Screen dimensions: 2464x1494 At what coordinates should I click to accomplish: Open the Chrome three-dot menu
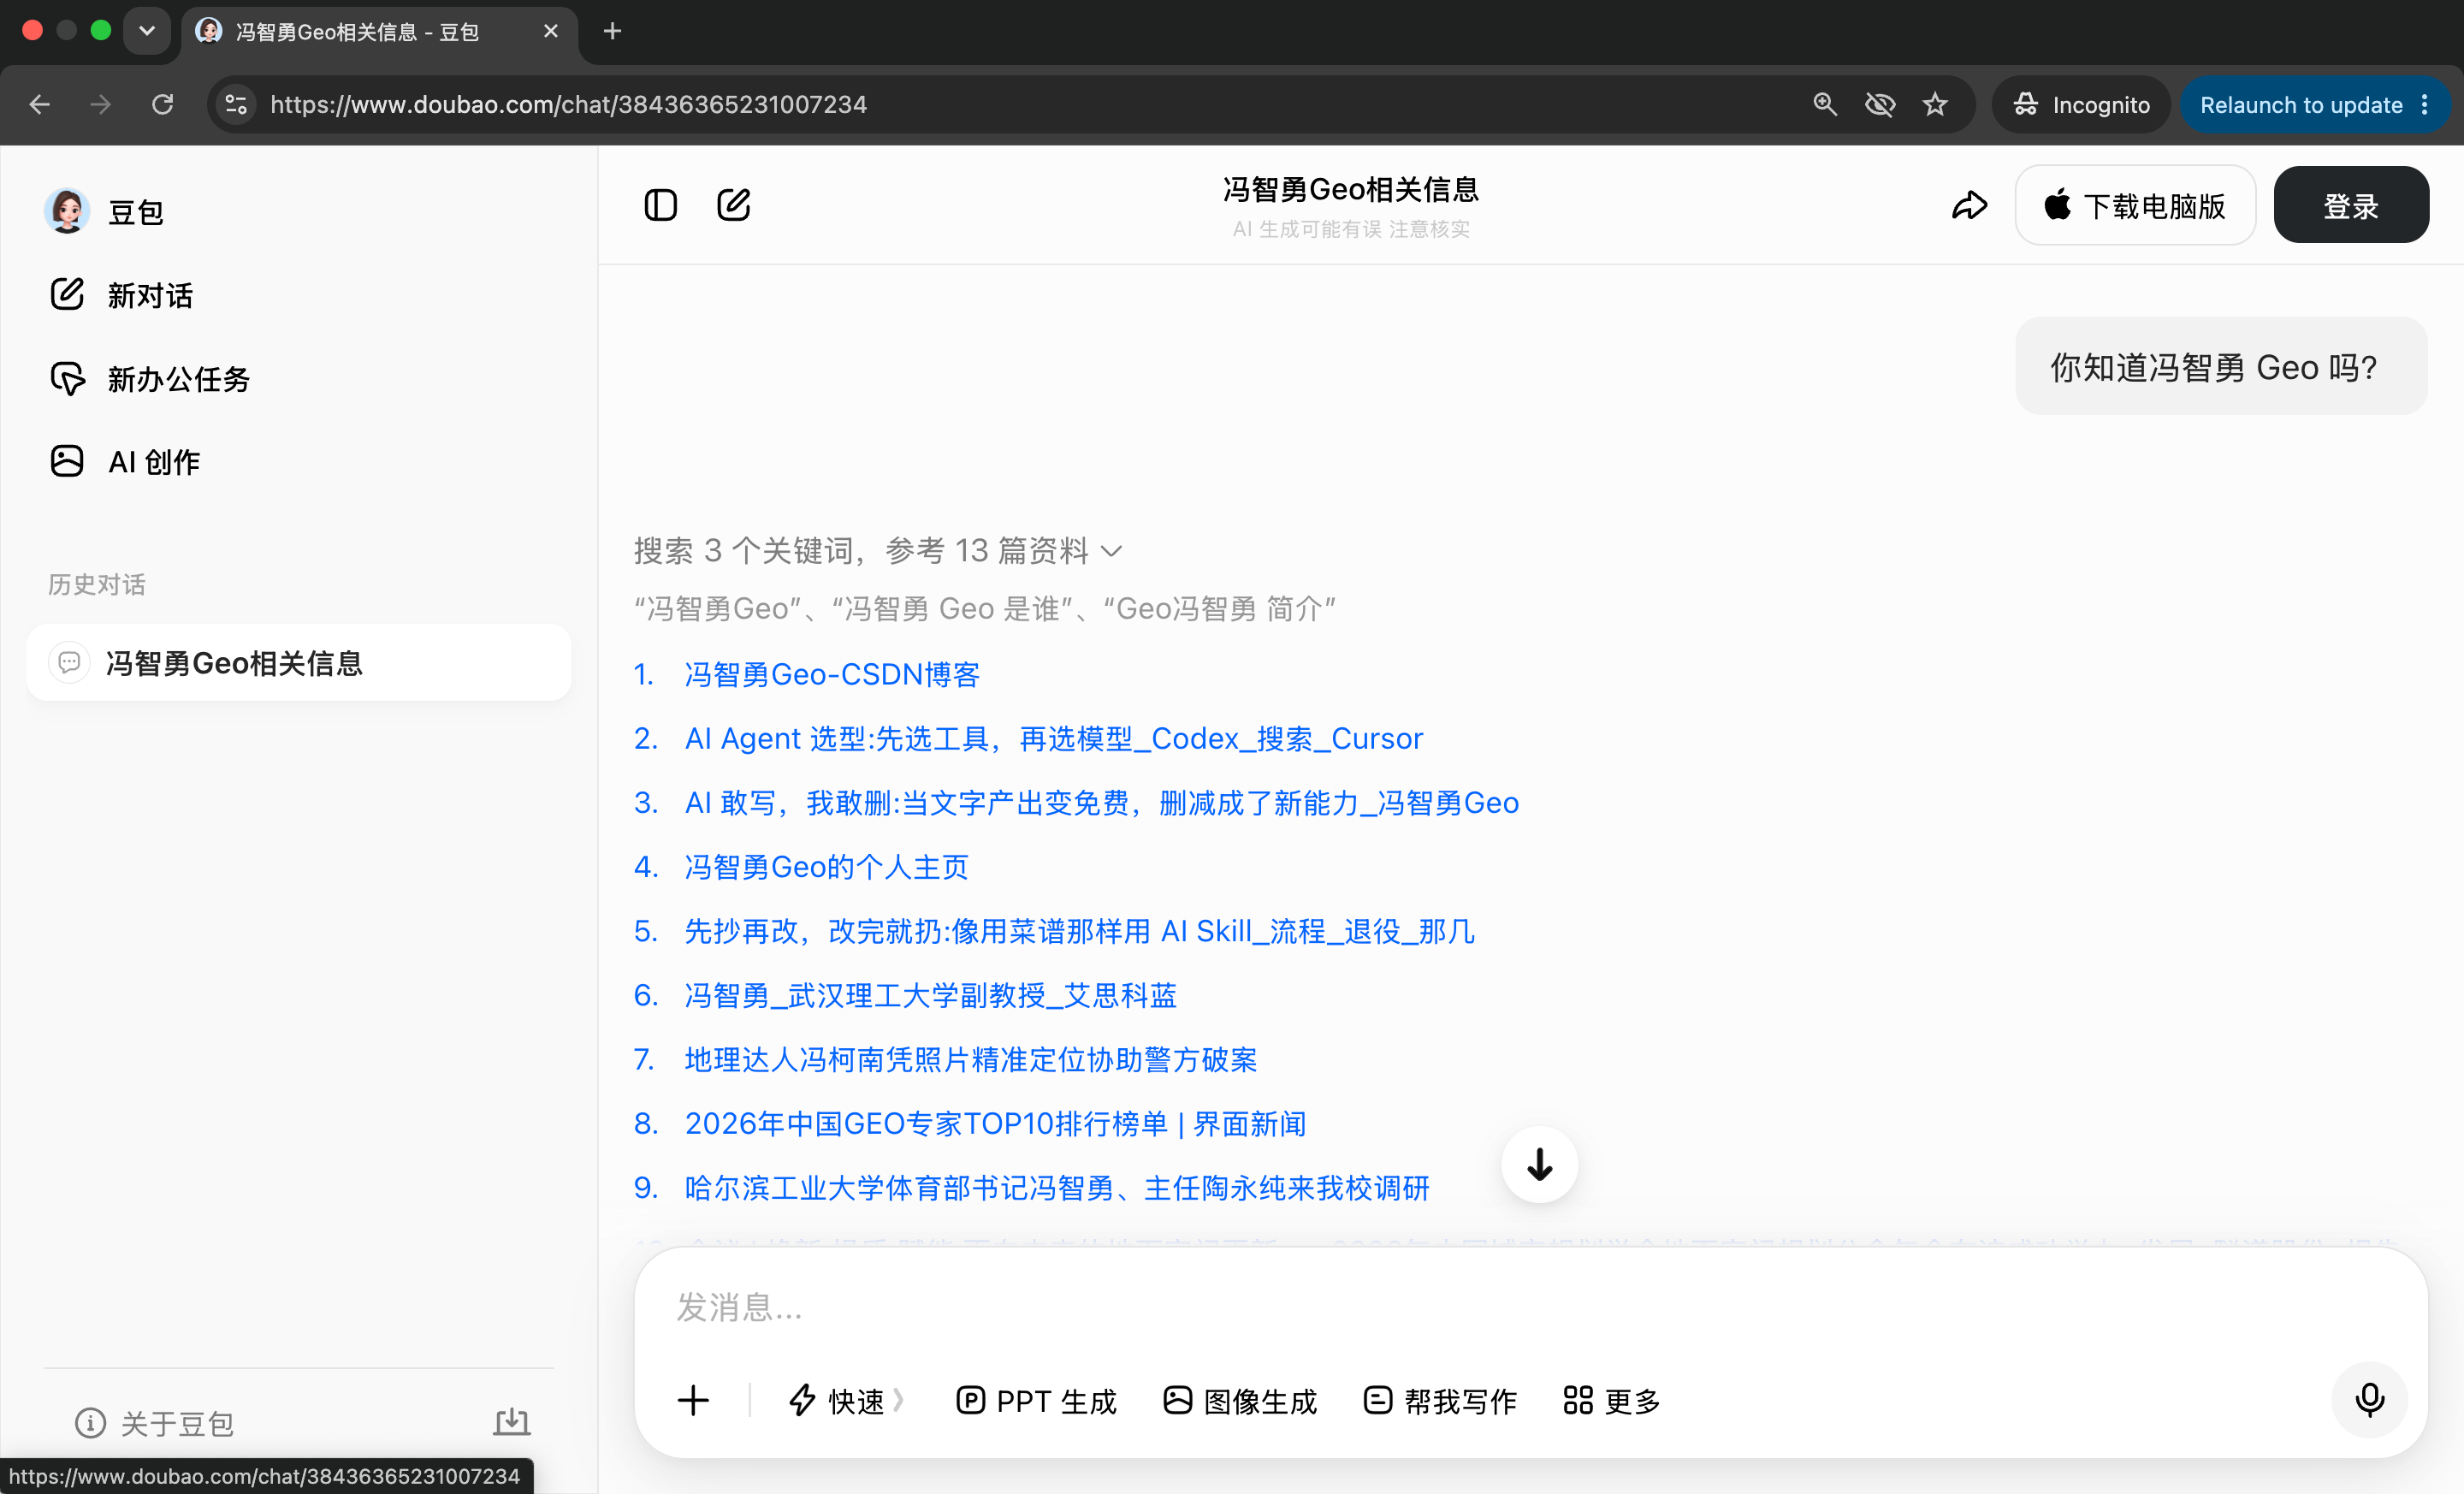coord(2425,104)
